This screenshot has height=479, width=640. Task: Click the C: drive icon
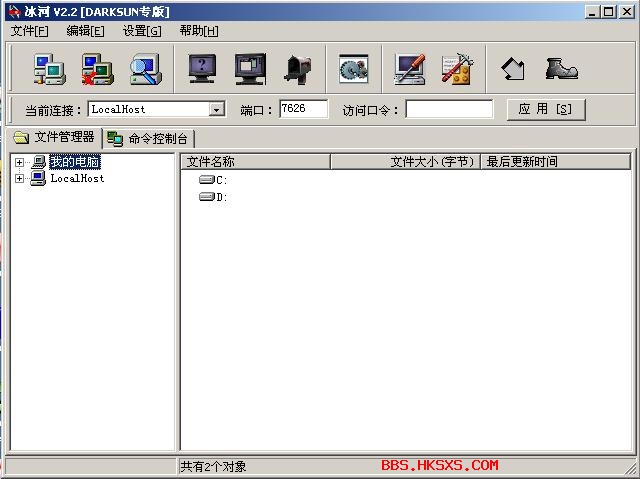click(207, 180)
